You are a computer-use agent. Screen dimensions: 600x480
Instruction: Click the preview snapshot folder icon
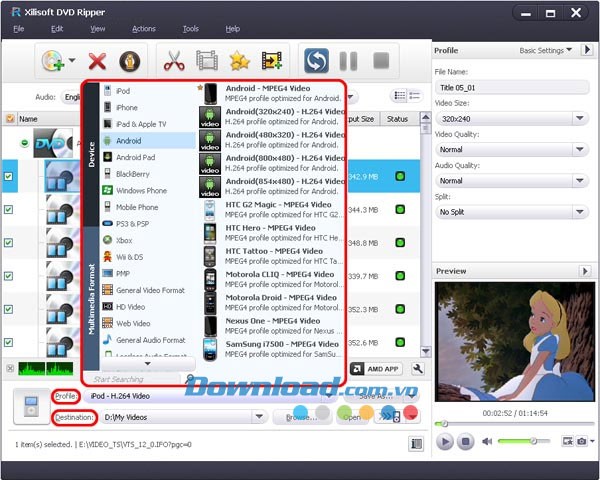coord(567,441)
